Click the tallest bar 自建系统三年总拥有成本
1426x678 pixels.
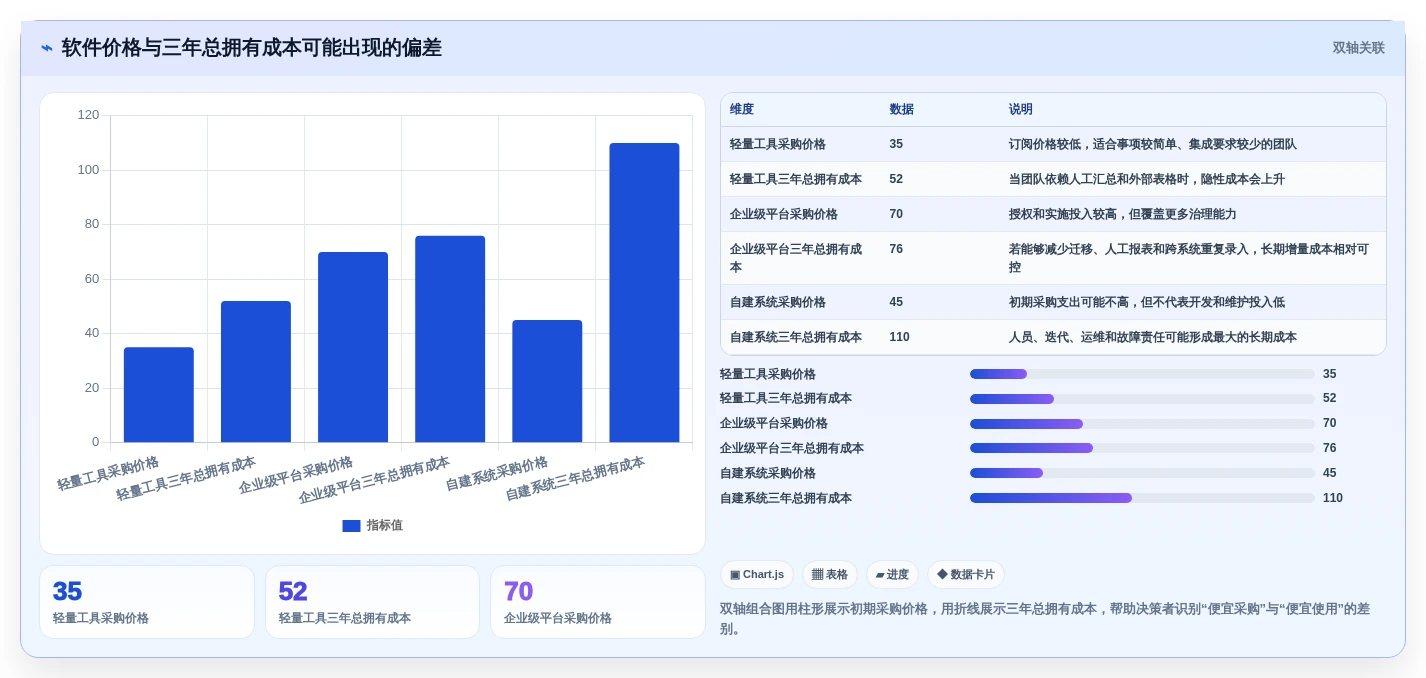644,293
